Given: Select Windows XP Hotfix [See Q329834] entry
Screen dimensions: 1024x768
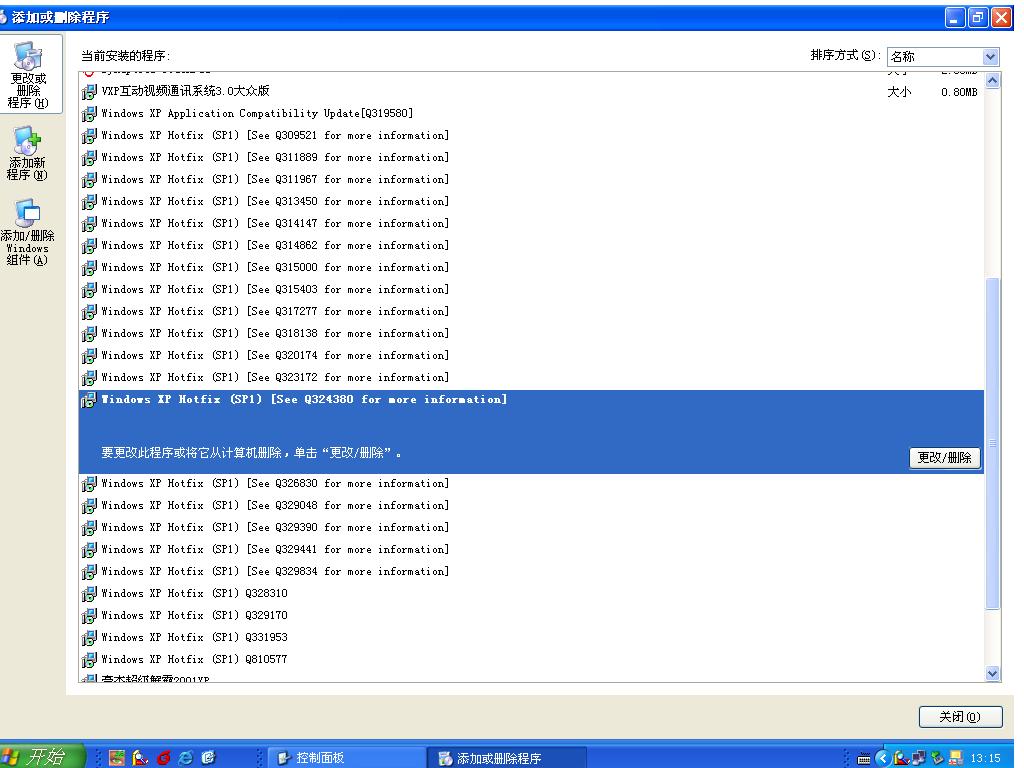Looking at the screenshot, I should point(531,571).
